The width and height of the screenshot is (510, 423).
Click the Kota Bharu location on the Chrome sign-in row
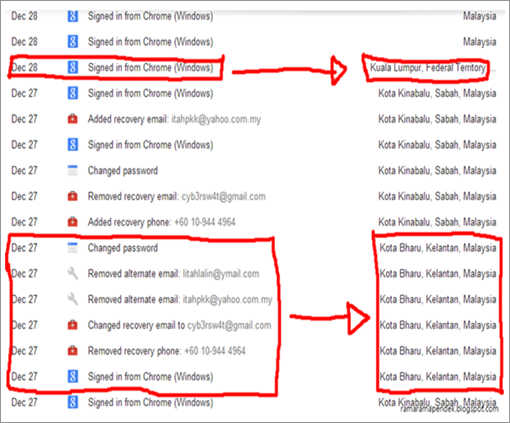tap(438, 377)
